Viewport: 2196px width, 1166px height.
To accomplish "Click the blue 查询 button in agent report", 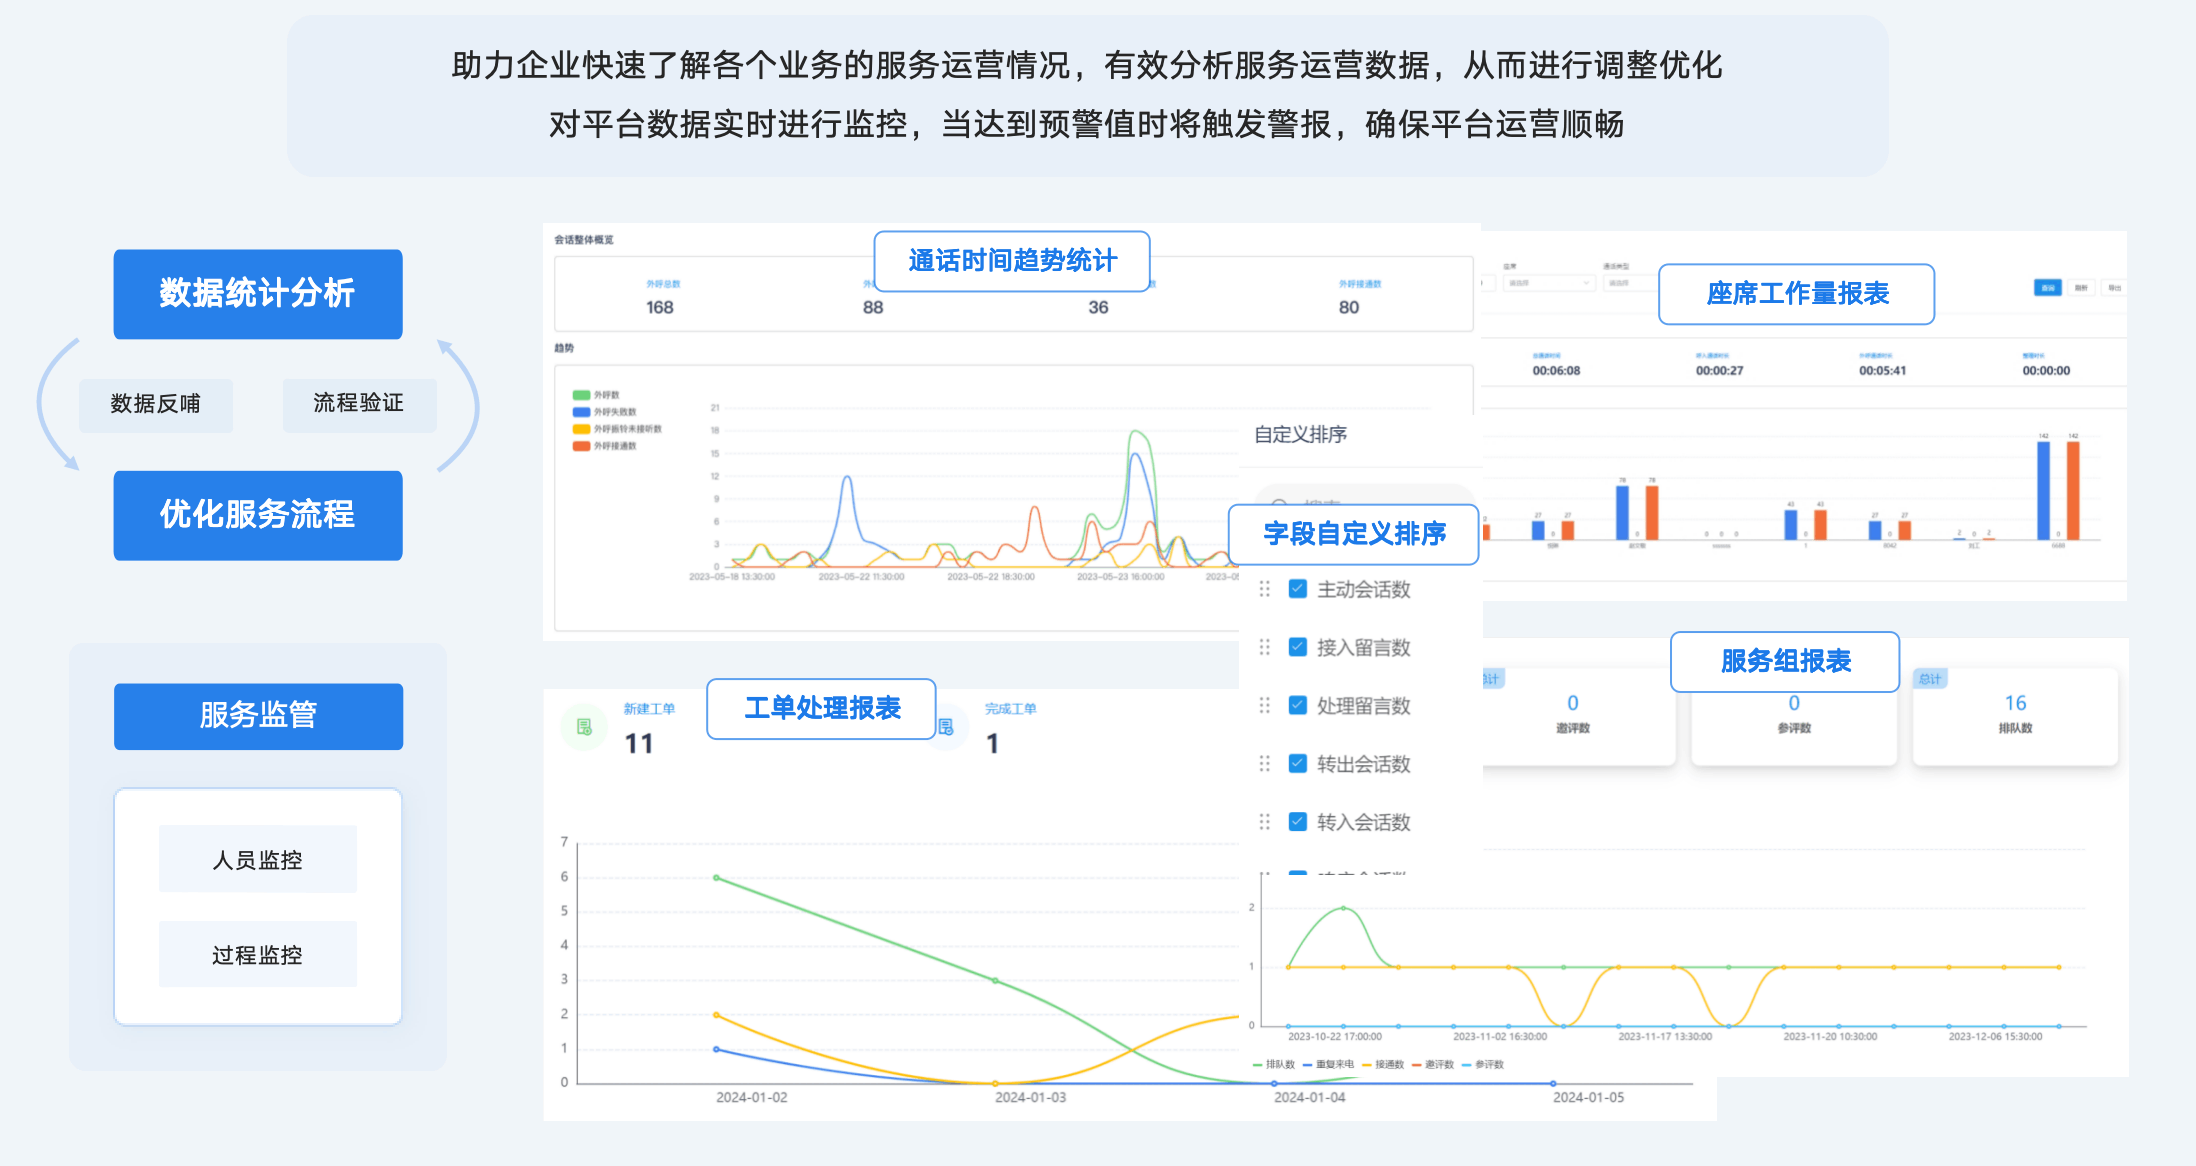I will (x=2047, y=288).
